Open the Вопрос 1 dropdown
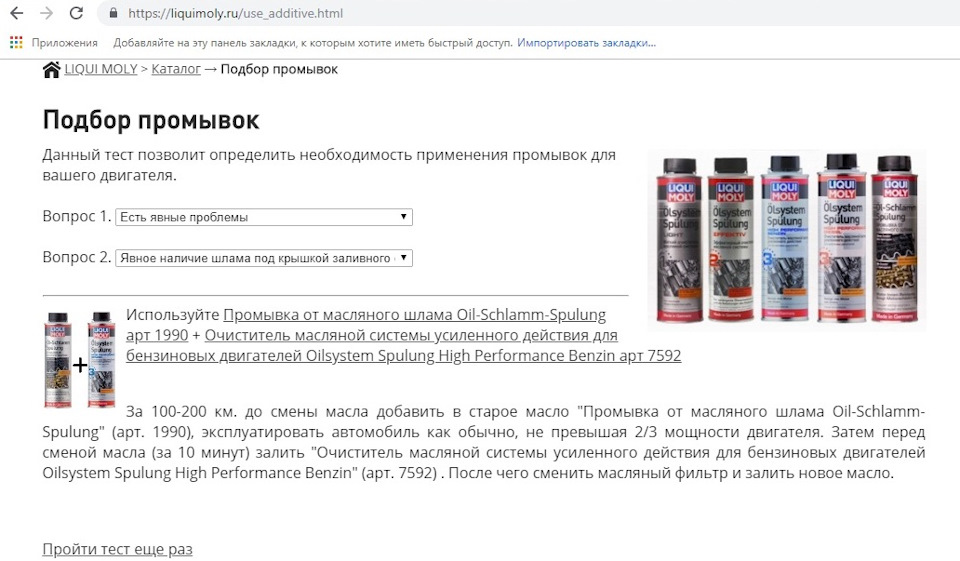 [264, 217]
